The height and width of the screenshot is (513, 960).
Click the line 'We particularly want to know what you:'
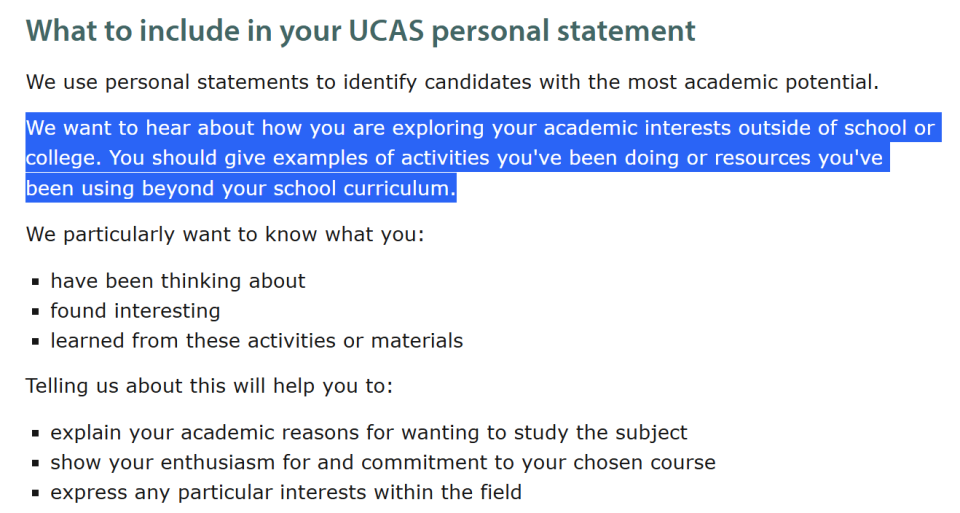[225, 235]
